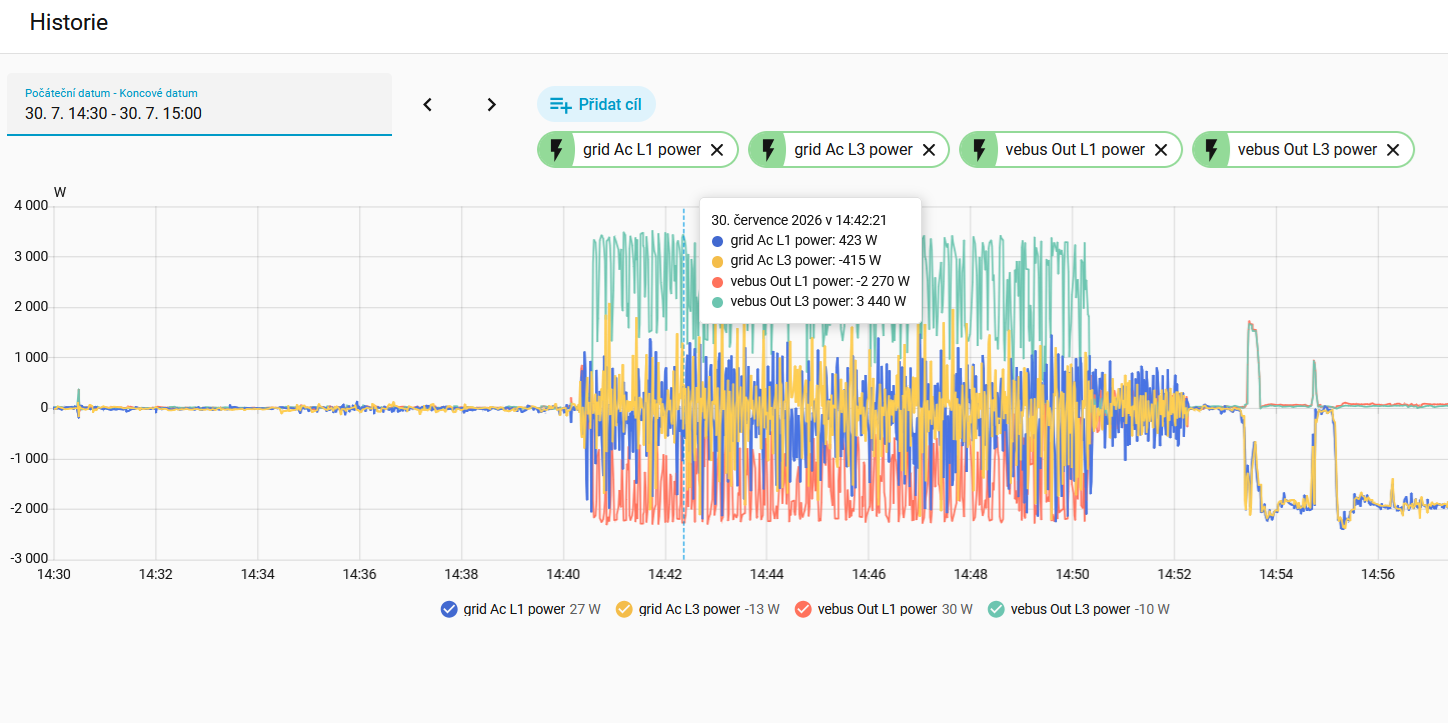
Task: Go to previous time range arrow
Action: coord(428,104)
